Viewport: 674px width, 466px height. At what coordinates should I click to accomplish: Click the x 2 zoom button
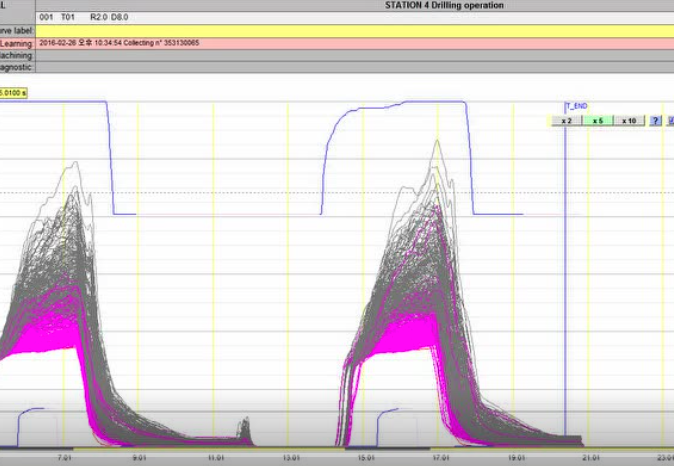[x=565, y=121]
